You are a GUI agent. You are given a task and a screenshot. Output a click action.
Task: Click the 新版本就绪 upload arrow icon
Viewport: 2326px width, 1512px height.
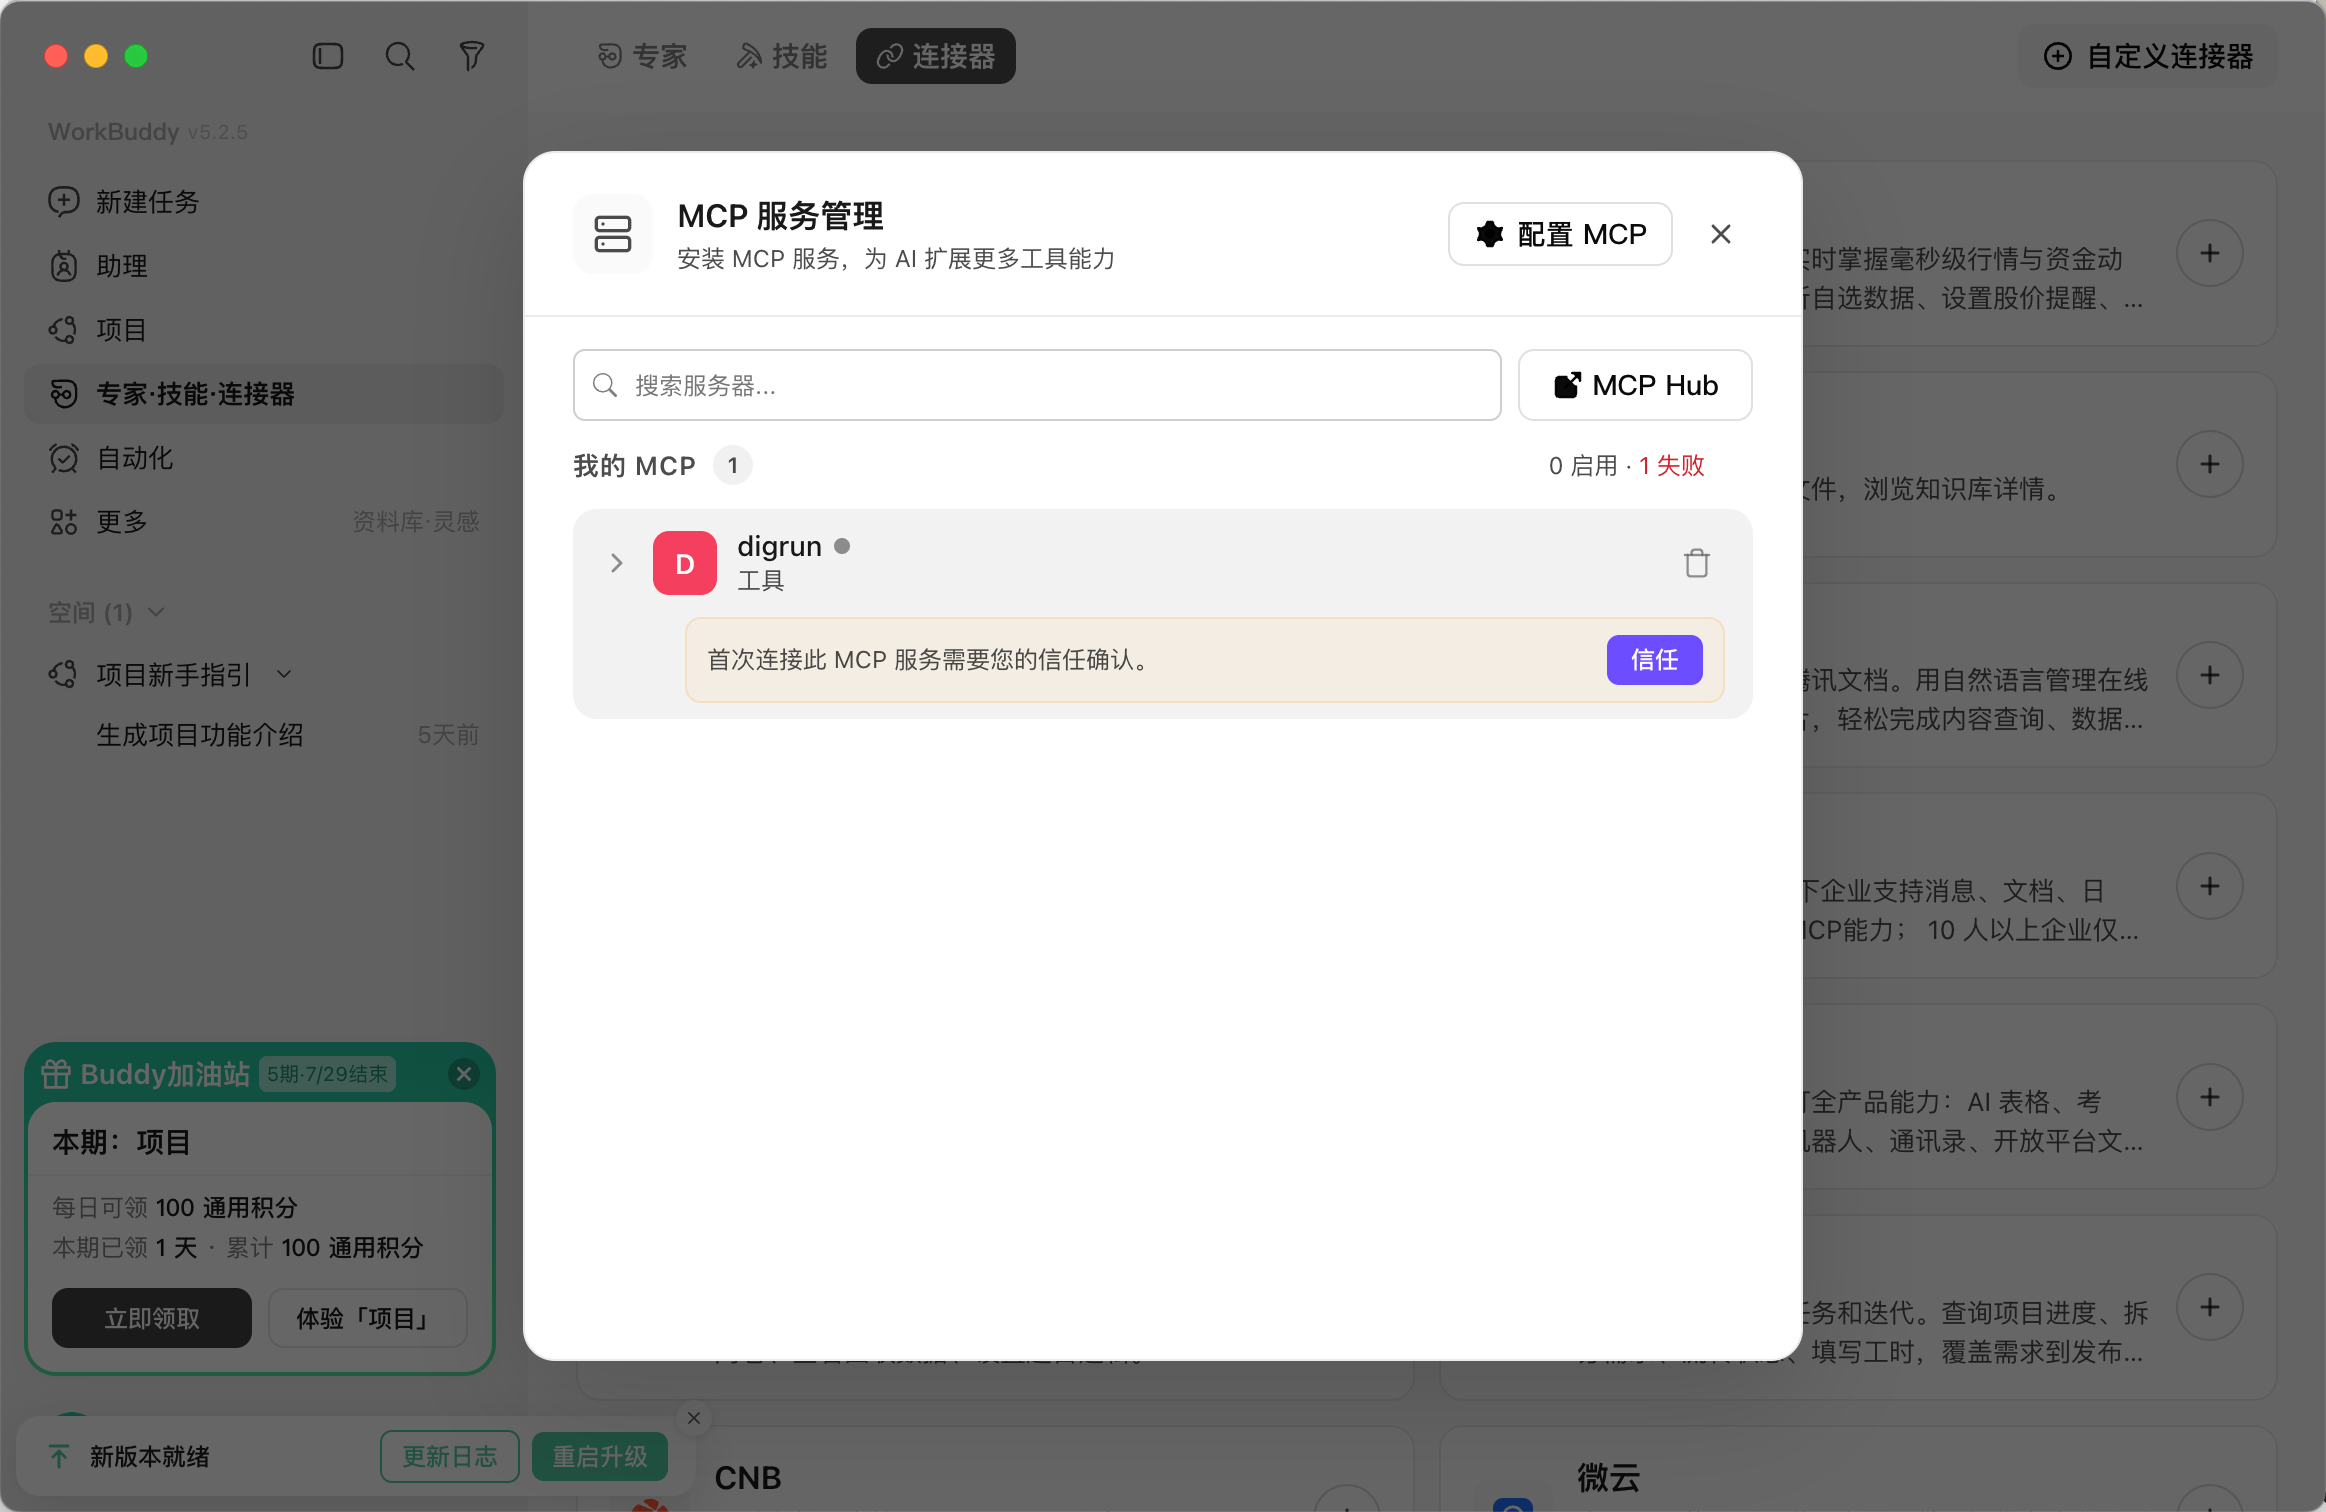pos(59,1456)
